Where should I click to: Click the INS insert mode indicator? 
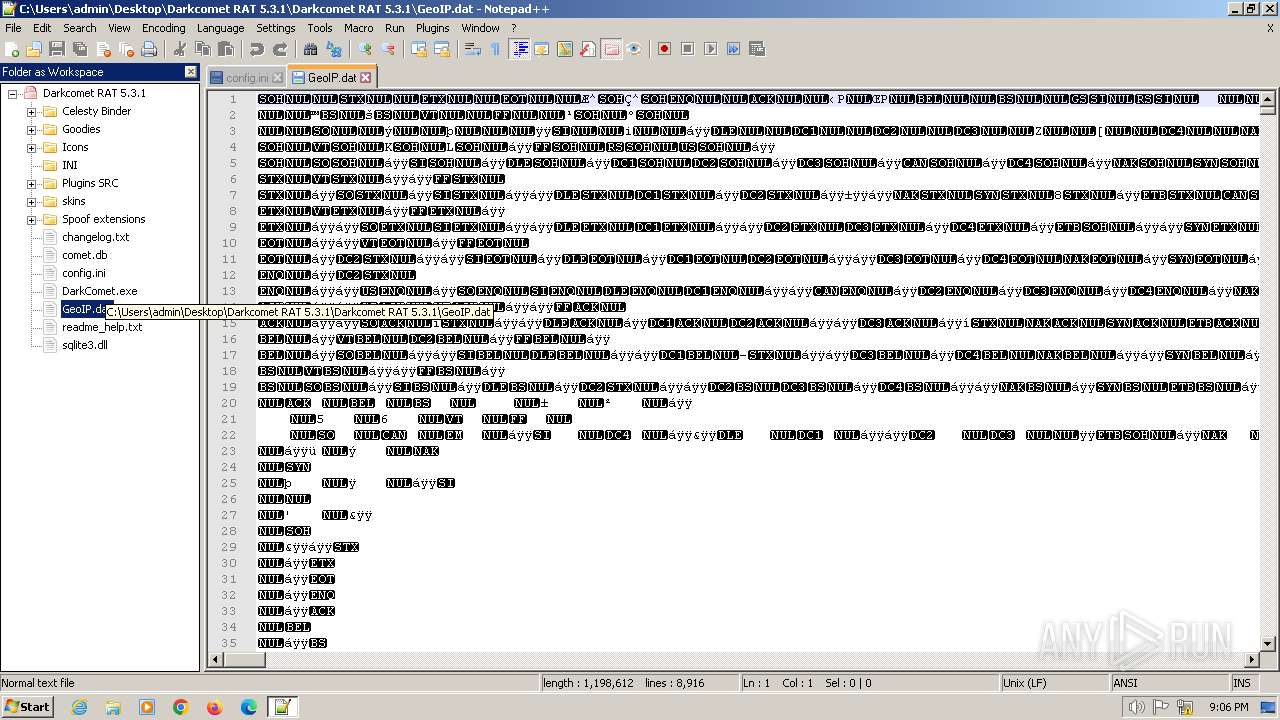click(1242, 683)
